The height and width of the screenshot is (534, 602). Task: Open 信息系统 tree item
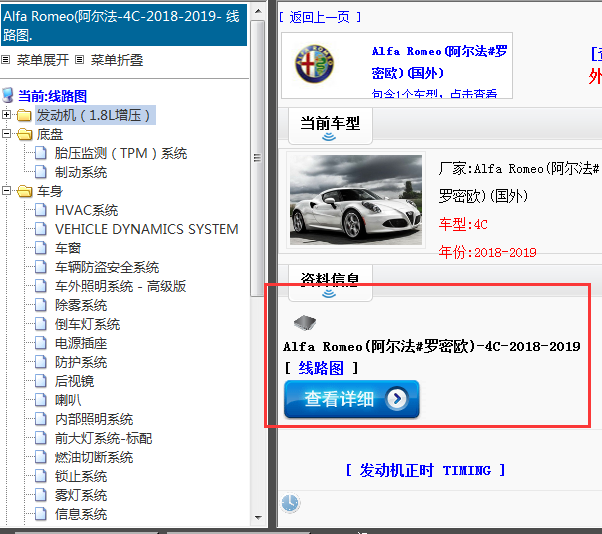click(x=81, y=514)
